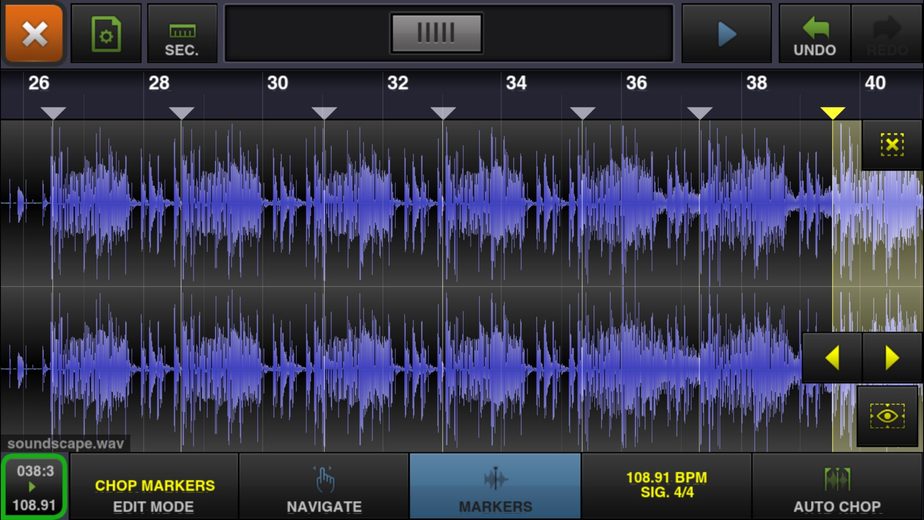Switch the ruler units with SEC. button
924x520 pixels.
click(x=182, y=34)
